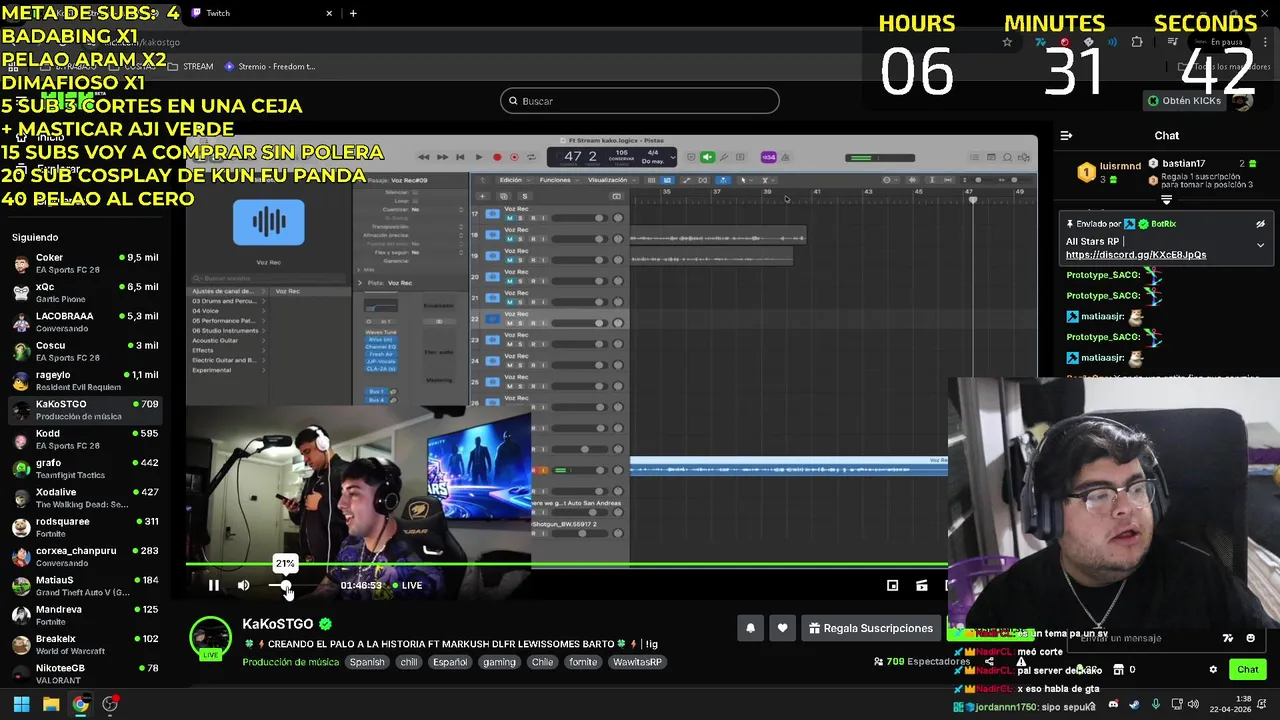Viewport: 1280px width, 720px height.
Task: Open rageylo channel in sidebar
Action: (85, 380)
